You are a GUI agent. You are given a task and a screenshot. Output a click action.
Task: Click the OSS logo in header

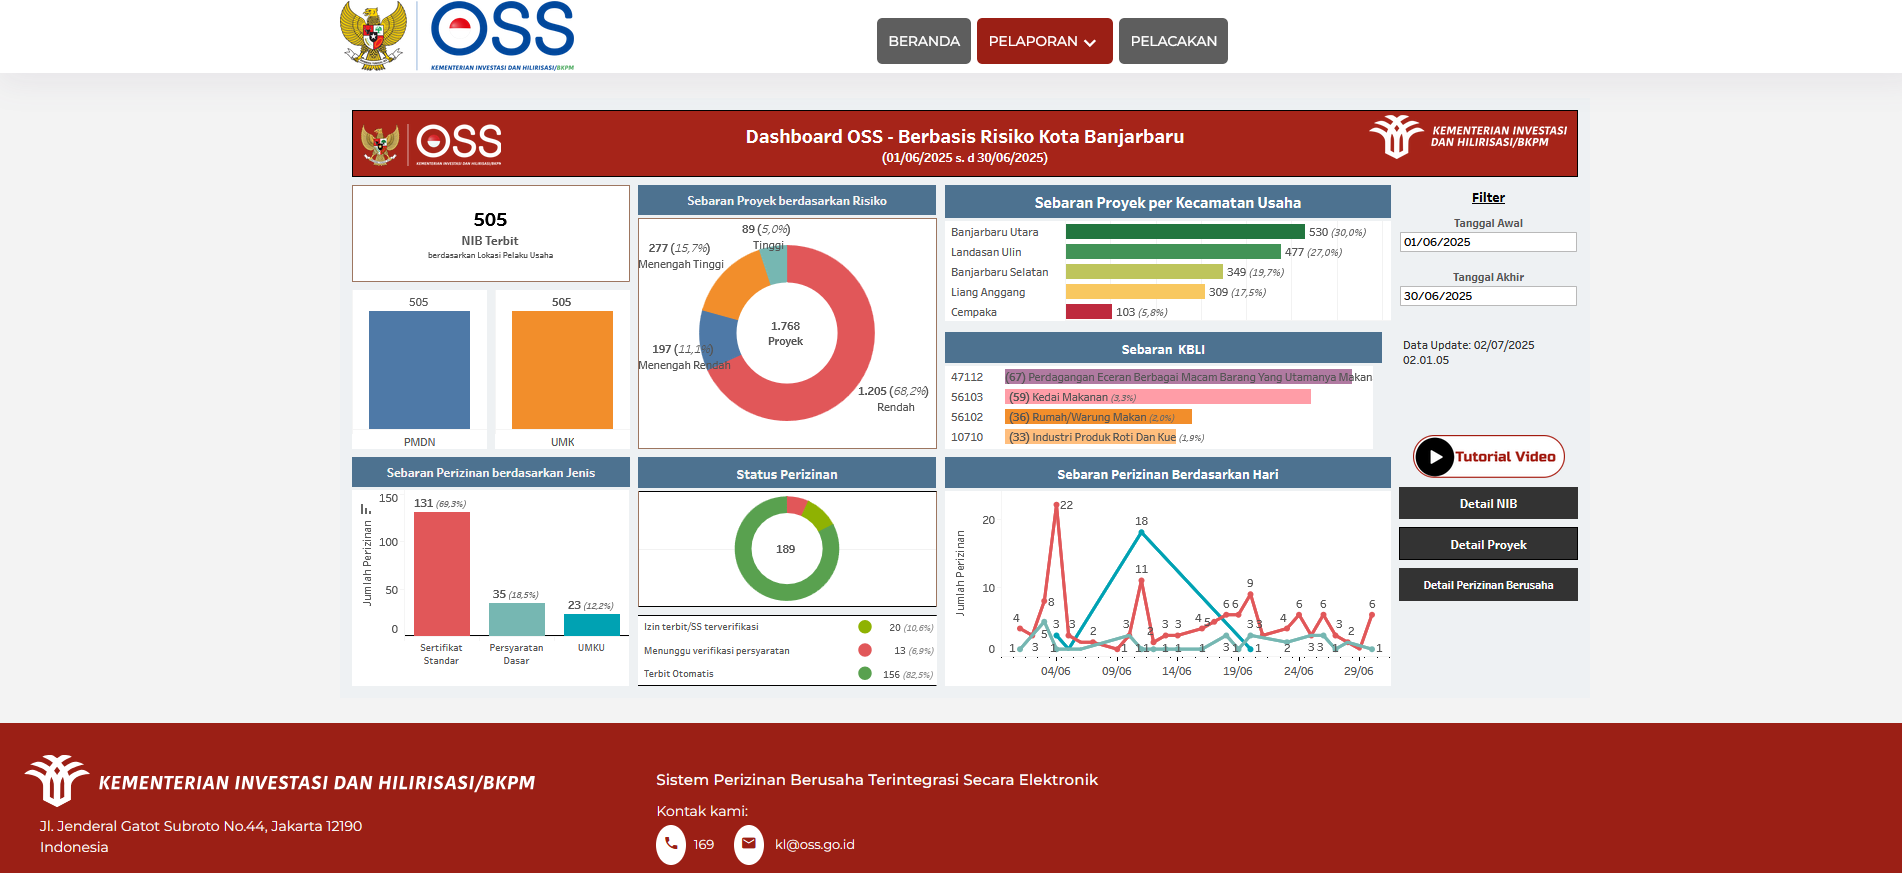click(x=502, y=32)
